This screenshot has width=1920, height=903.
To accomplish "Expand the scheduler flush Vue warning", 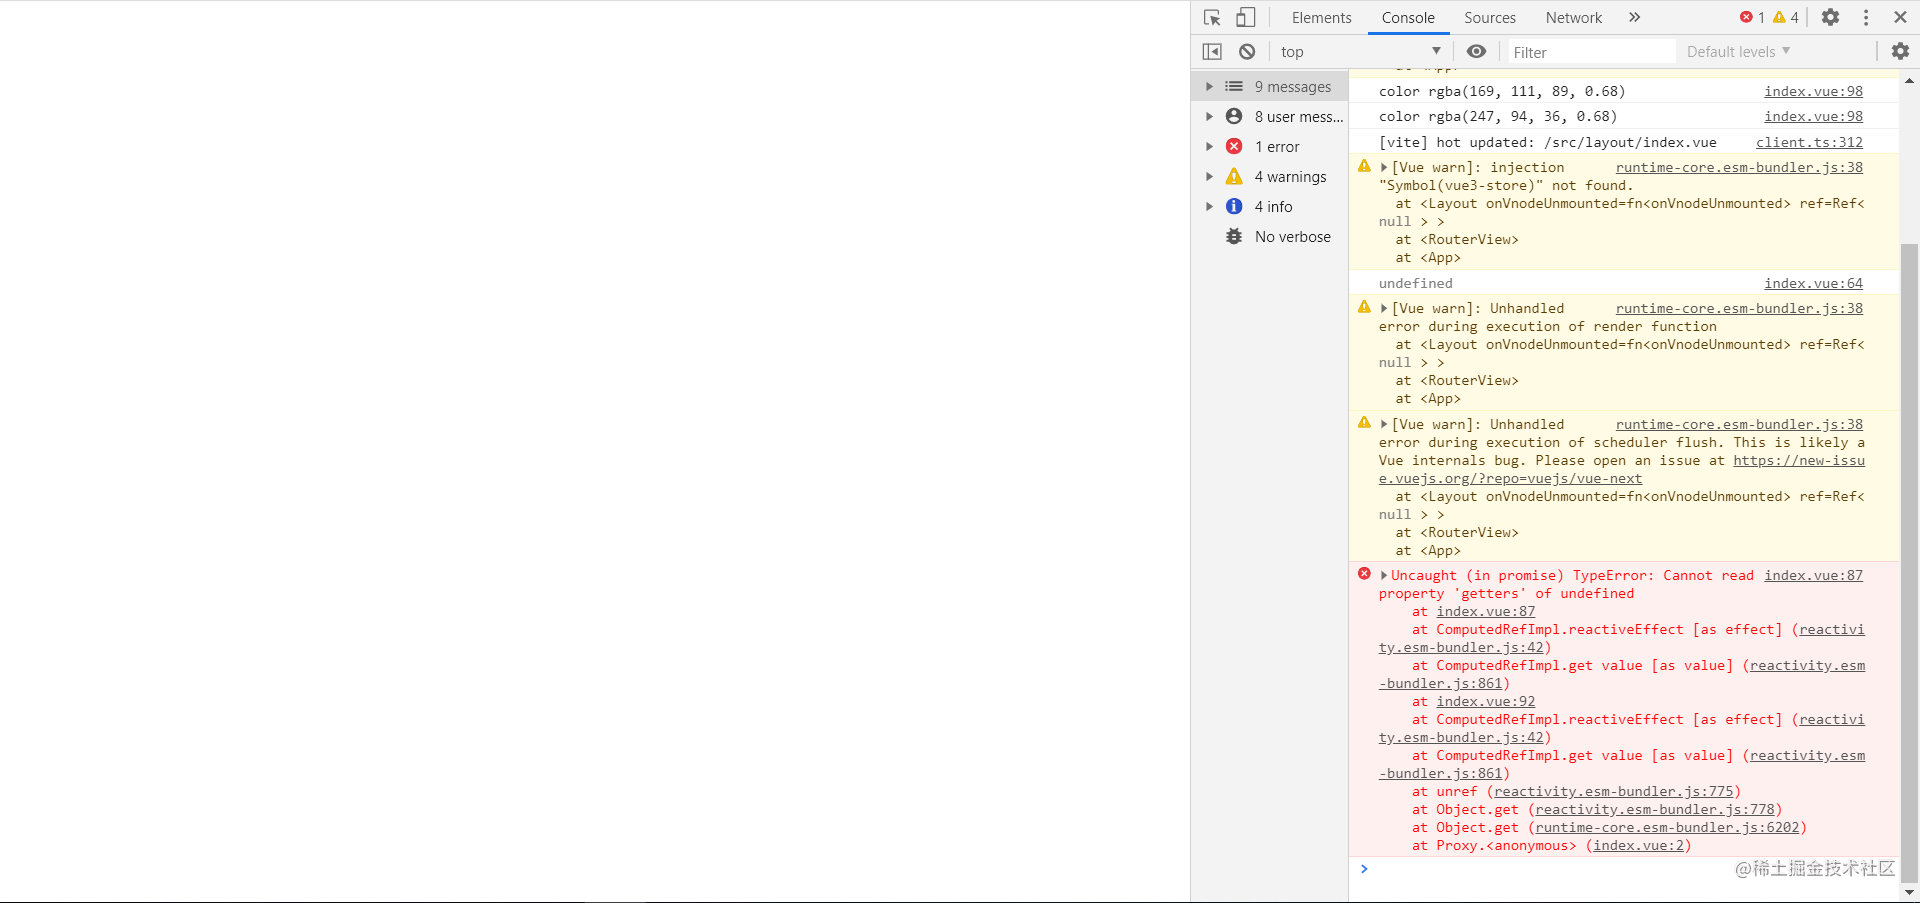I will [x=1384, y=425].
